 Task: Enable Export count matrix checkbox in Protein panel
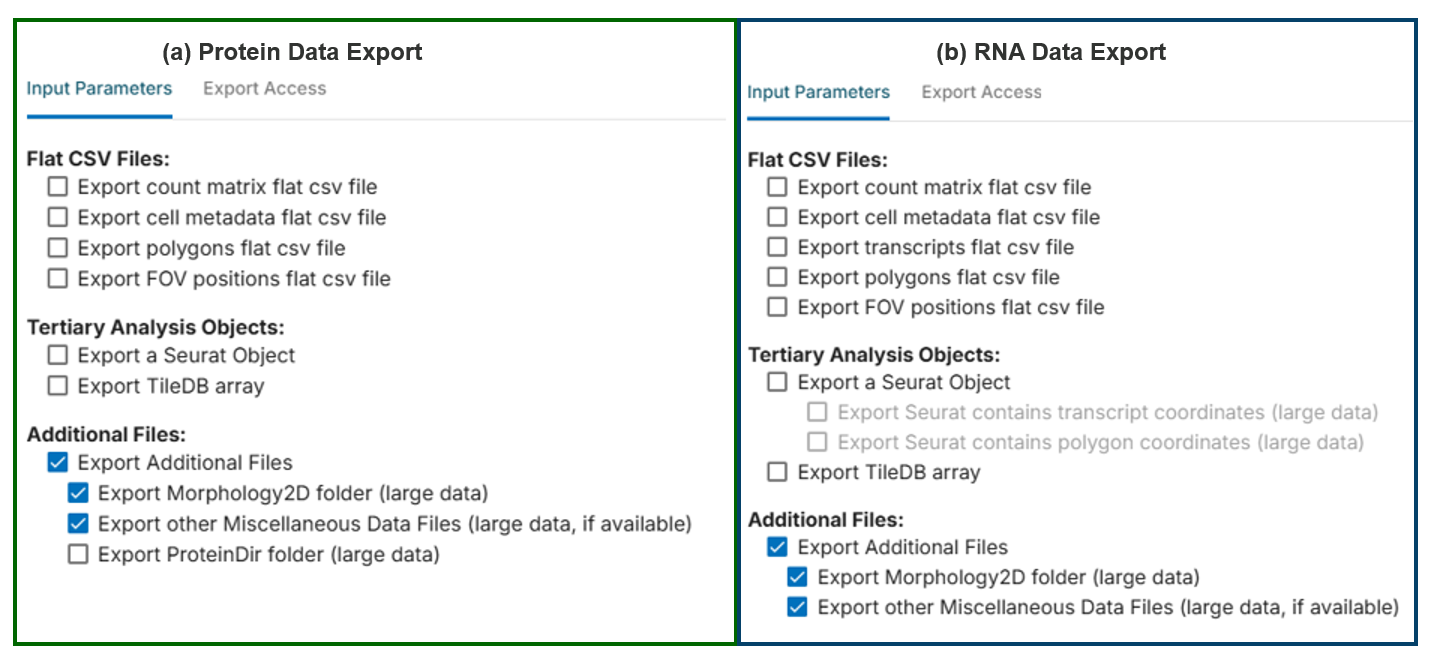pyautogui.click(x=58, y=187)
